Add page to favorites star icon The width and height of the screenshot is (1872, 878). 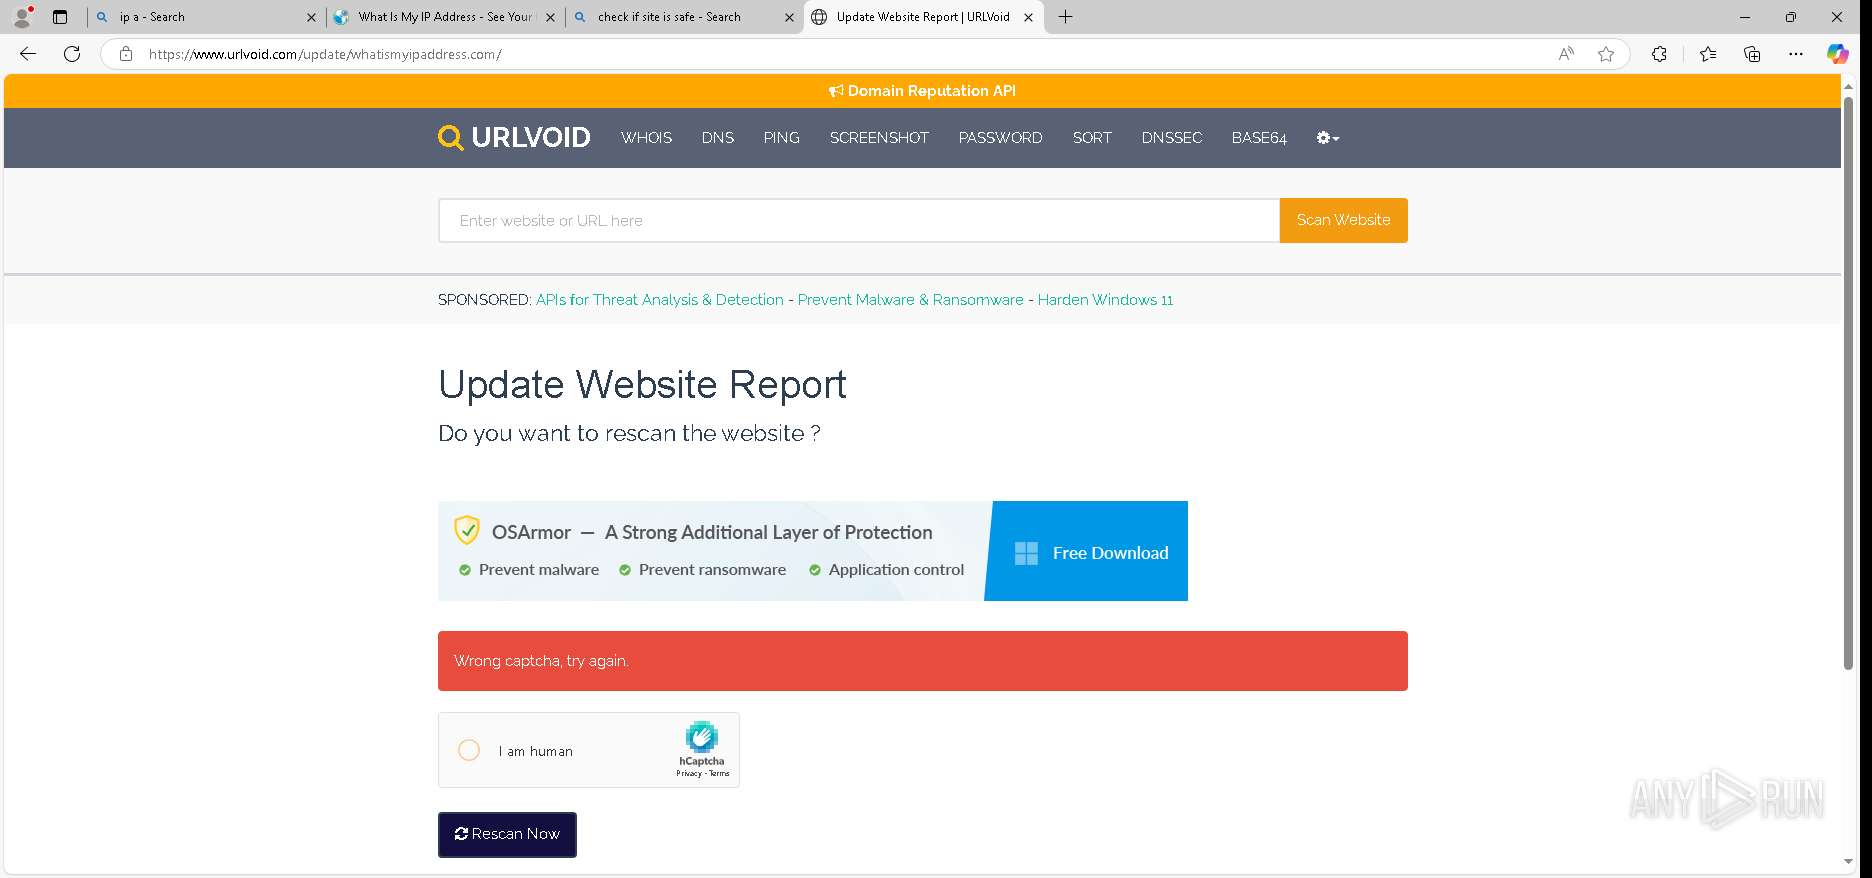pyautogui.click(x=1606, y=54)
